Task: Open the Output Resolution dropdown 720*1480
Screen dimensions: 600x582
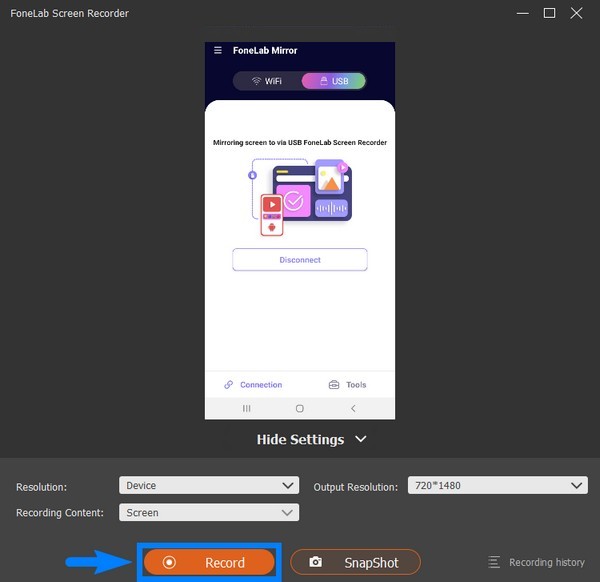Action: click(x=497, y=486)
